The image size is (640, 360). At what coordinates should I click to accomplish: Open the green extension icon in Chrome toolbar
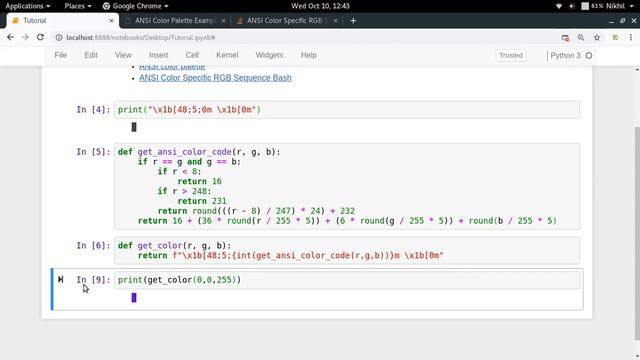pos(616,38)
